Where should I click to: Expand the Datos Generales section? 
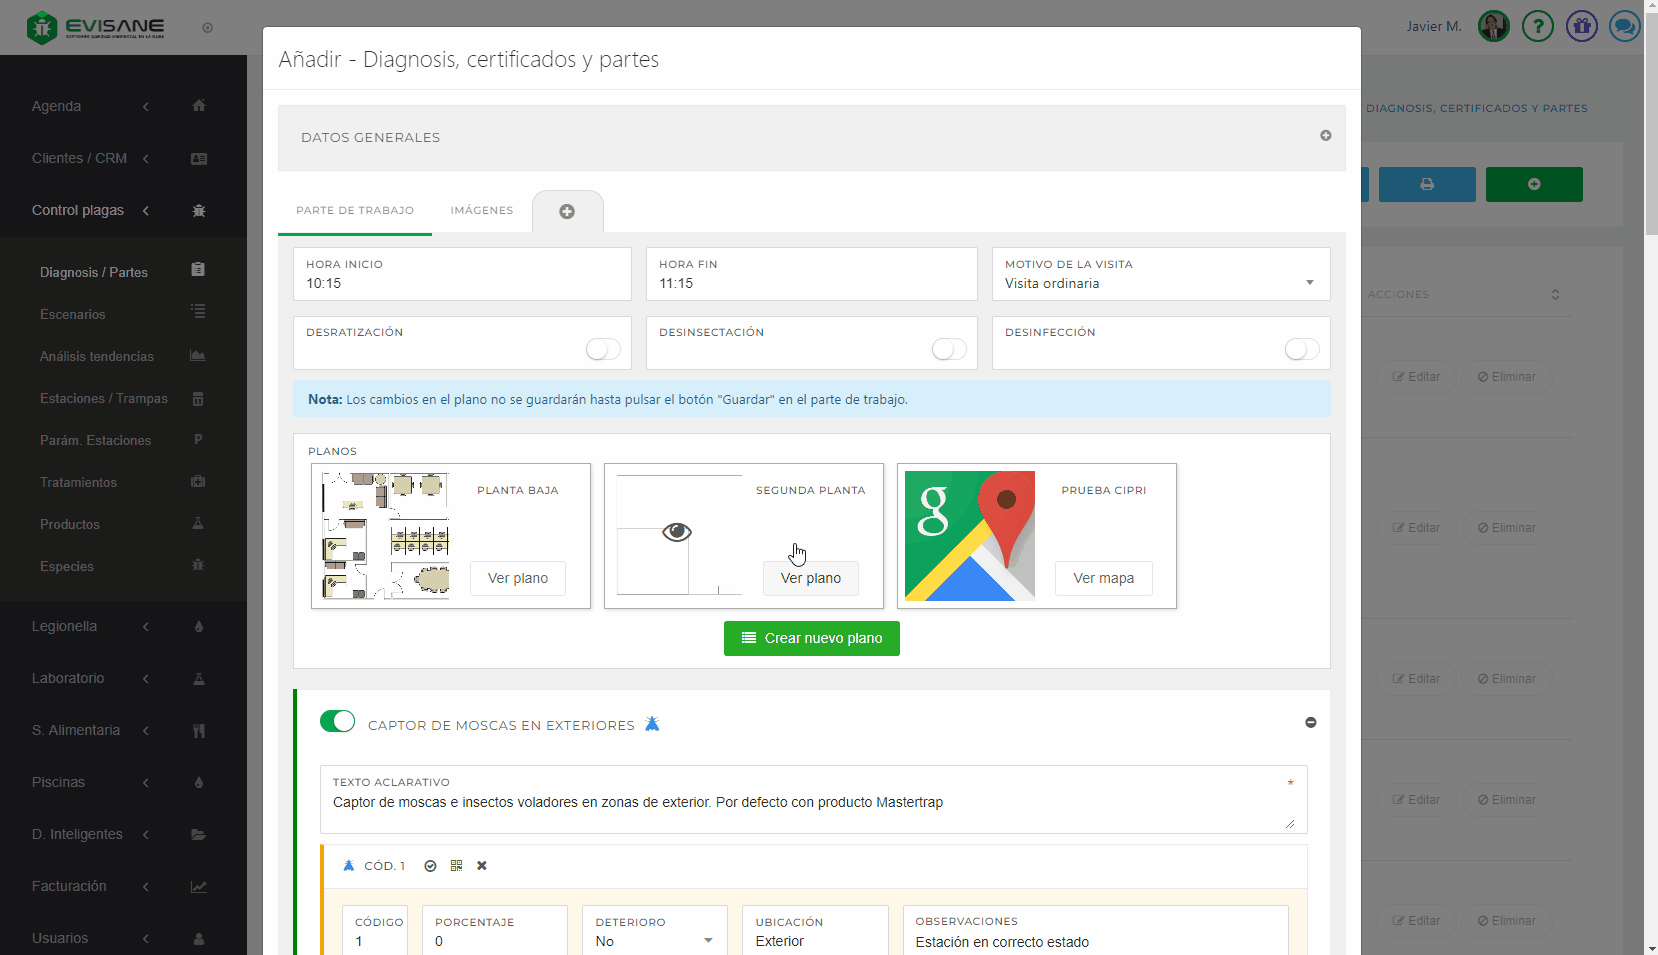coord(1325,136)
